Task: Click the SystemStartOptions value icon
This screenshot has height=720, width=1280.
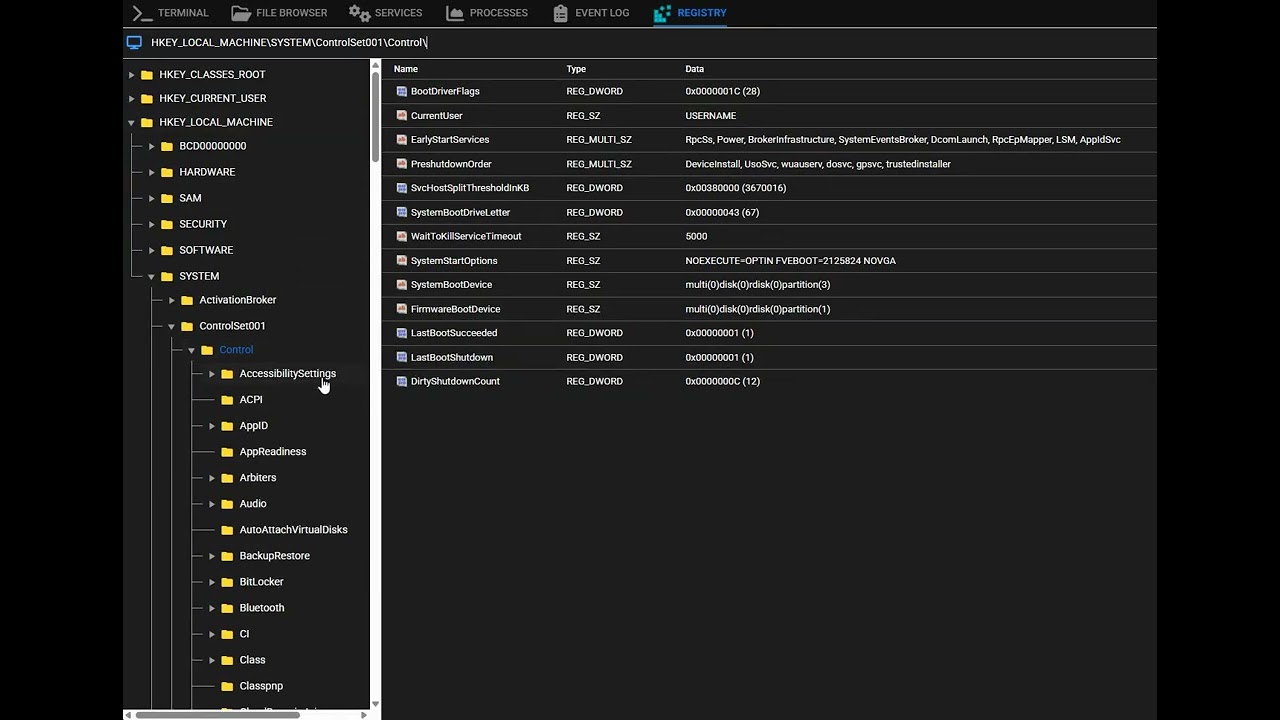Action: click(x=402, y=261)
